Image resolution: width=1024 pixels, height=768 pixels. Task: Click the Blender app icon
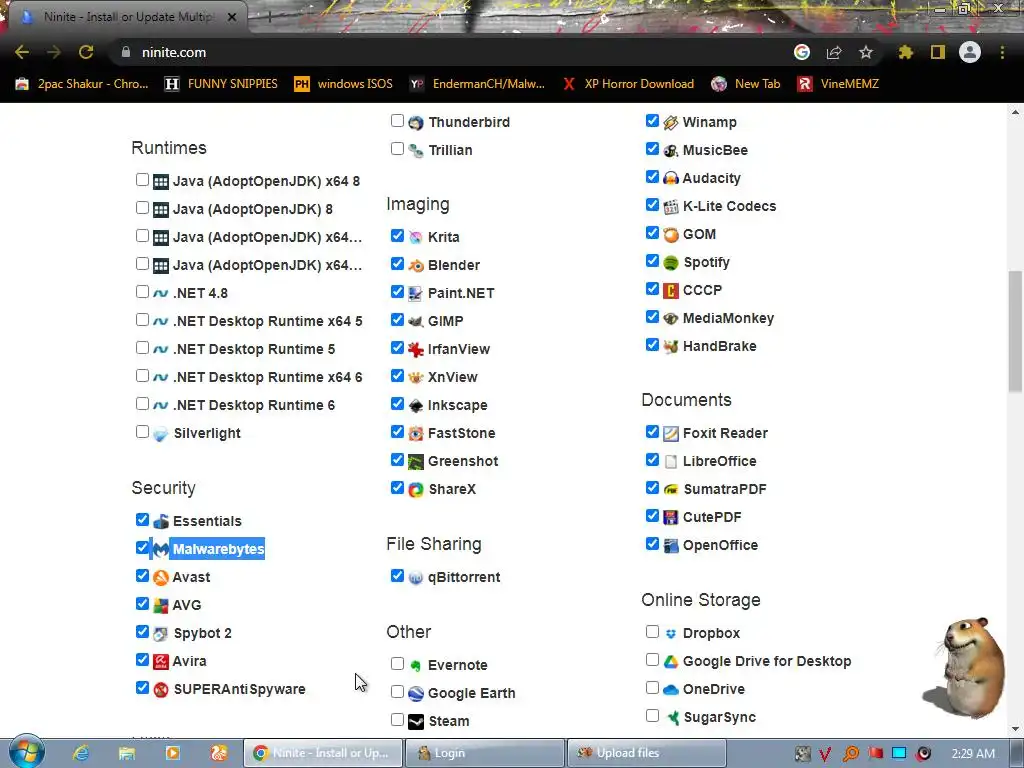click(x=416, y=265)
